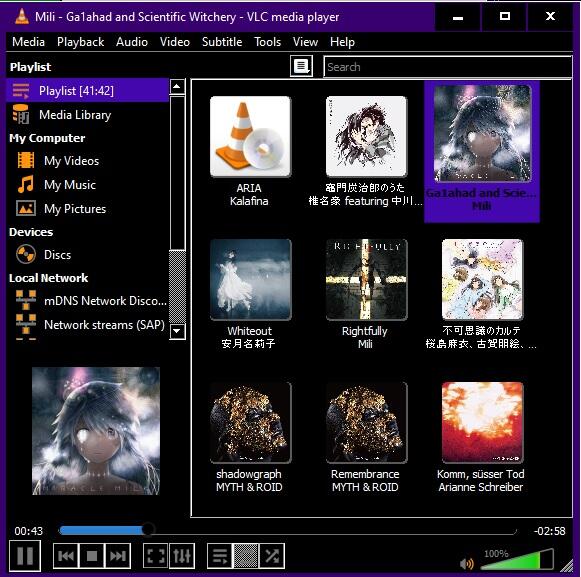Select the 竈門炭治郎のうた album thumbnail
The image size is (581, 577).
pos(366,136)
